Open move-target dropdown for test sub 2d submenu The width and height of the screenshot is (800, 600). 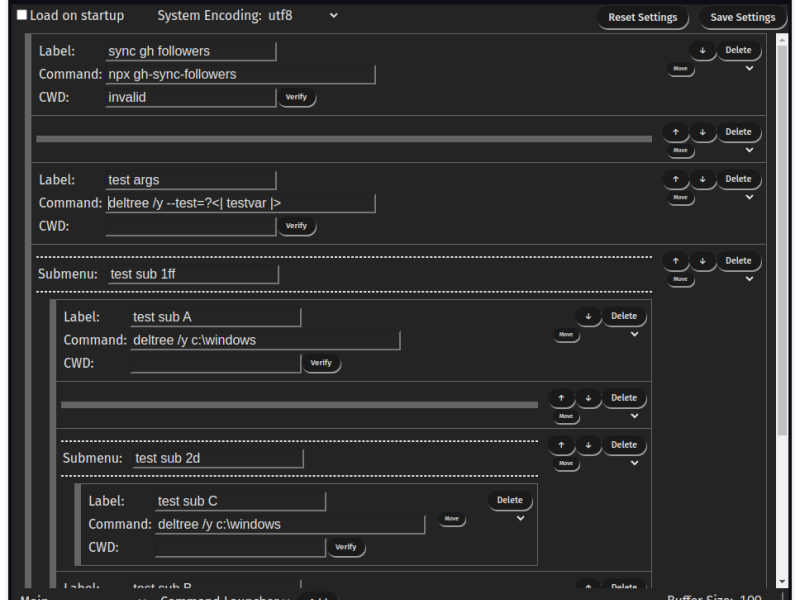(635, 463)
